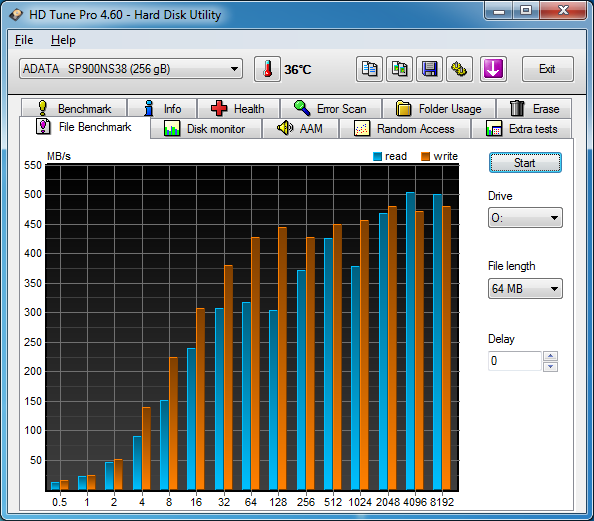594x521 pixels.
Task: Select the Random Access tab
Action: pos(405,129)
